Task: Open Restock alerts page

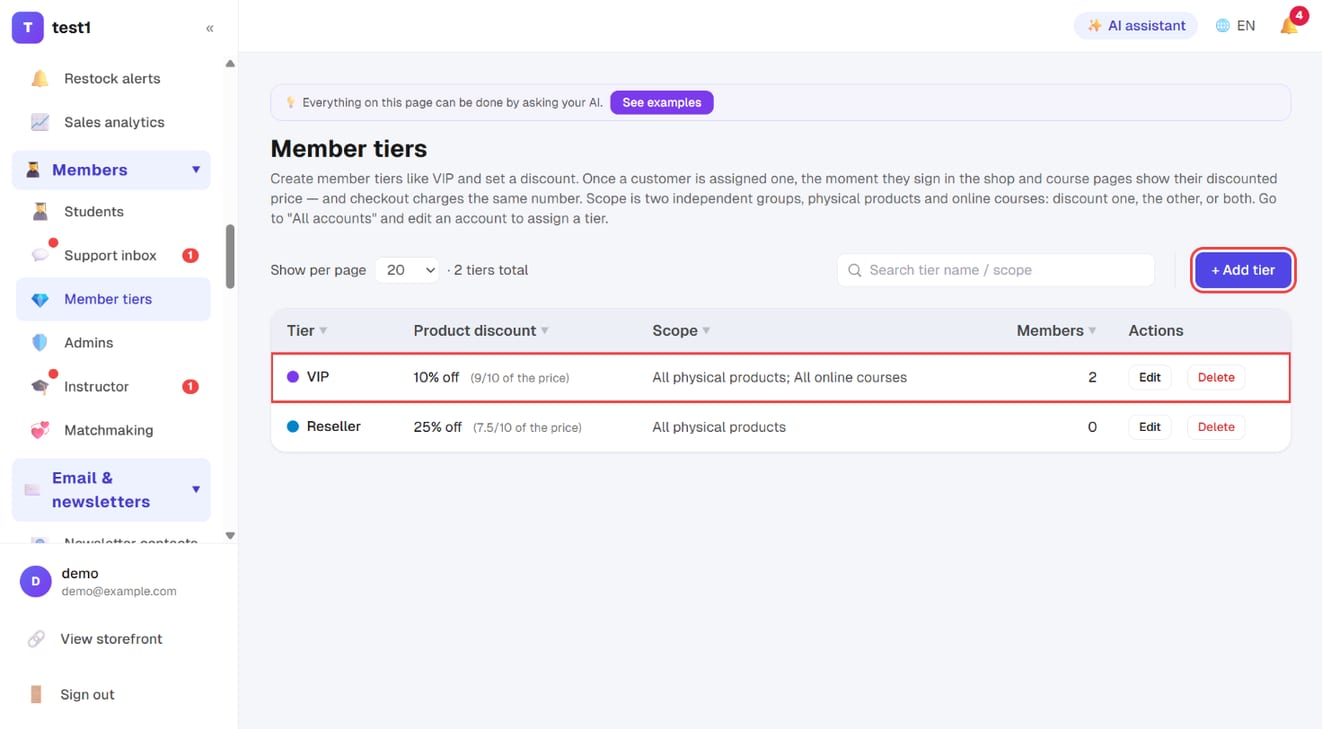Action: [x=112, y=79]
